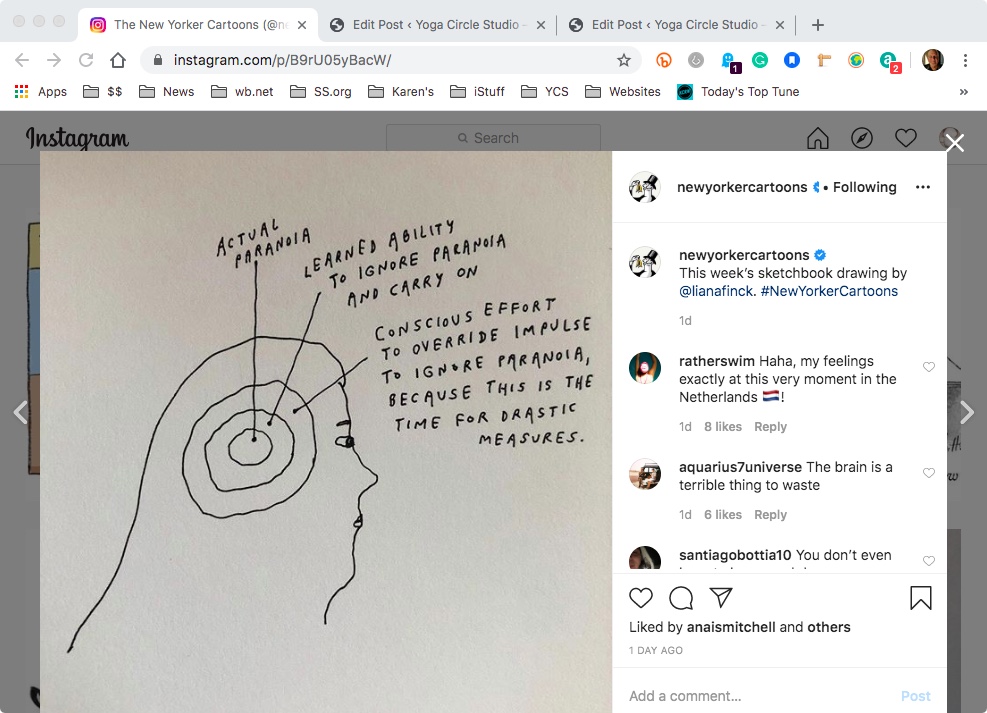
Task: Go to next post arrow
Action: tap(967, 413)
